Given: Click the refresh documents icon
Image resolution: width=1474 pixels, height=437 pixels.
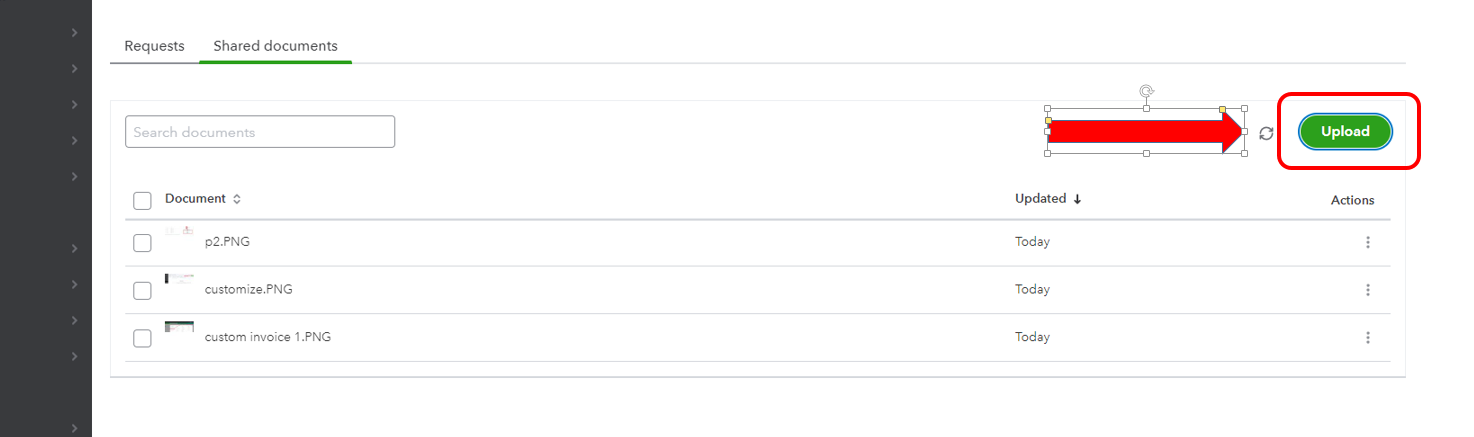Looking at the screenshot, I should pos(1266,133).
